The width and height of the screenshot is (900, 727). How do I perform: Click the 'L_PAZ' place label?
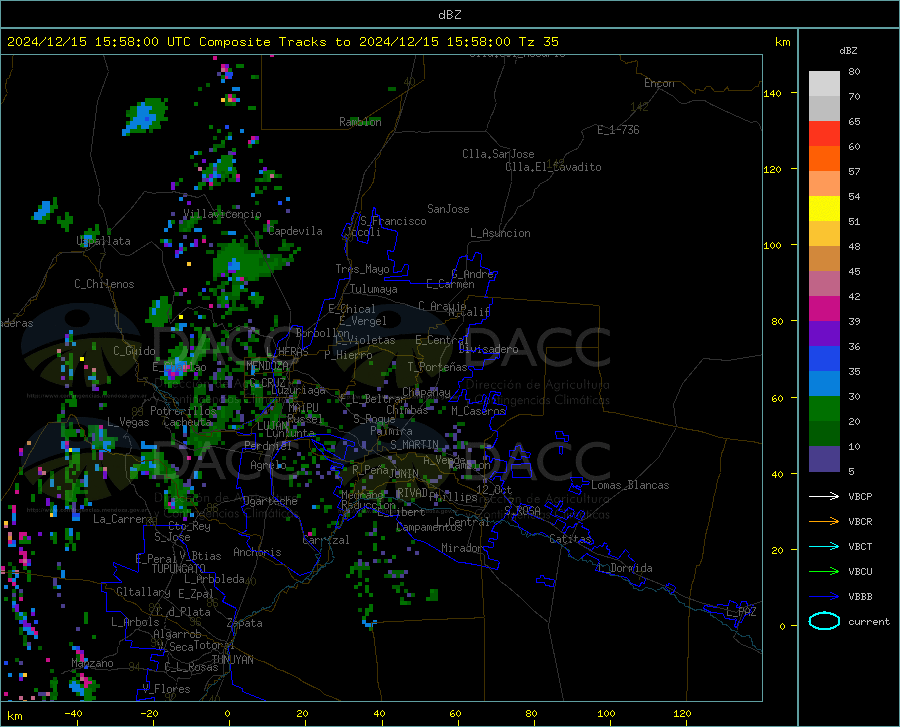[x=741, y=612]
